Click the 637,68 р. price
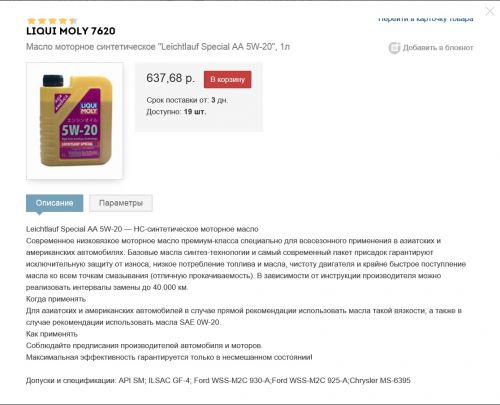 pyautogui.click(x=170, y=78)
